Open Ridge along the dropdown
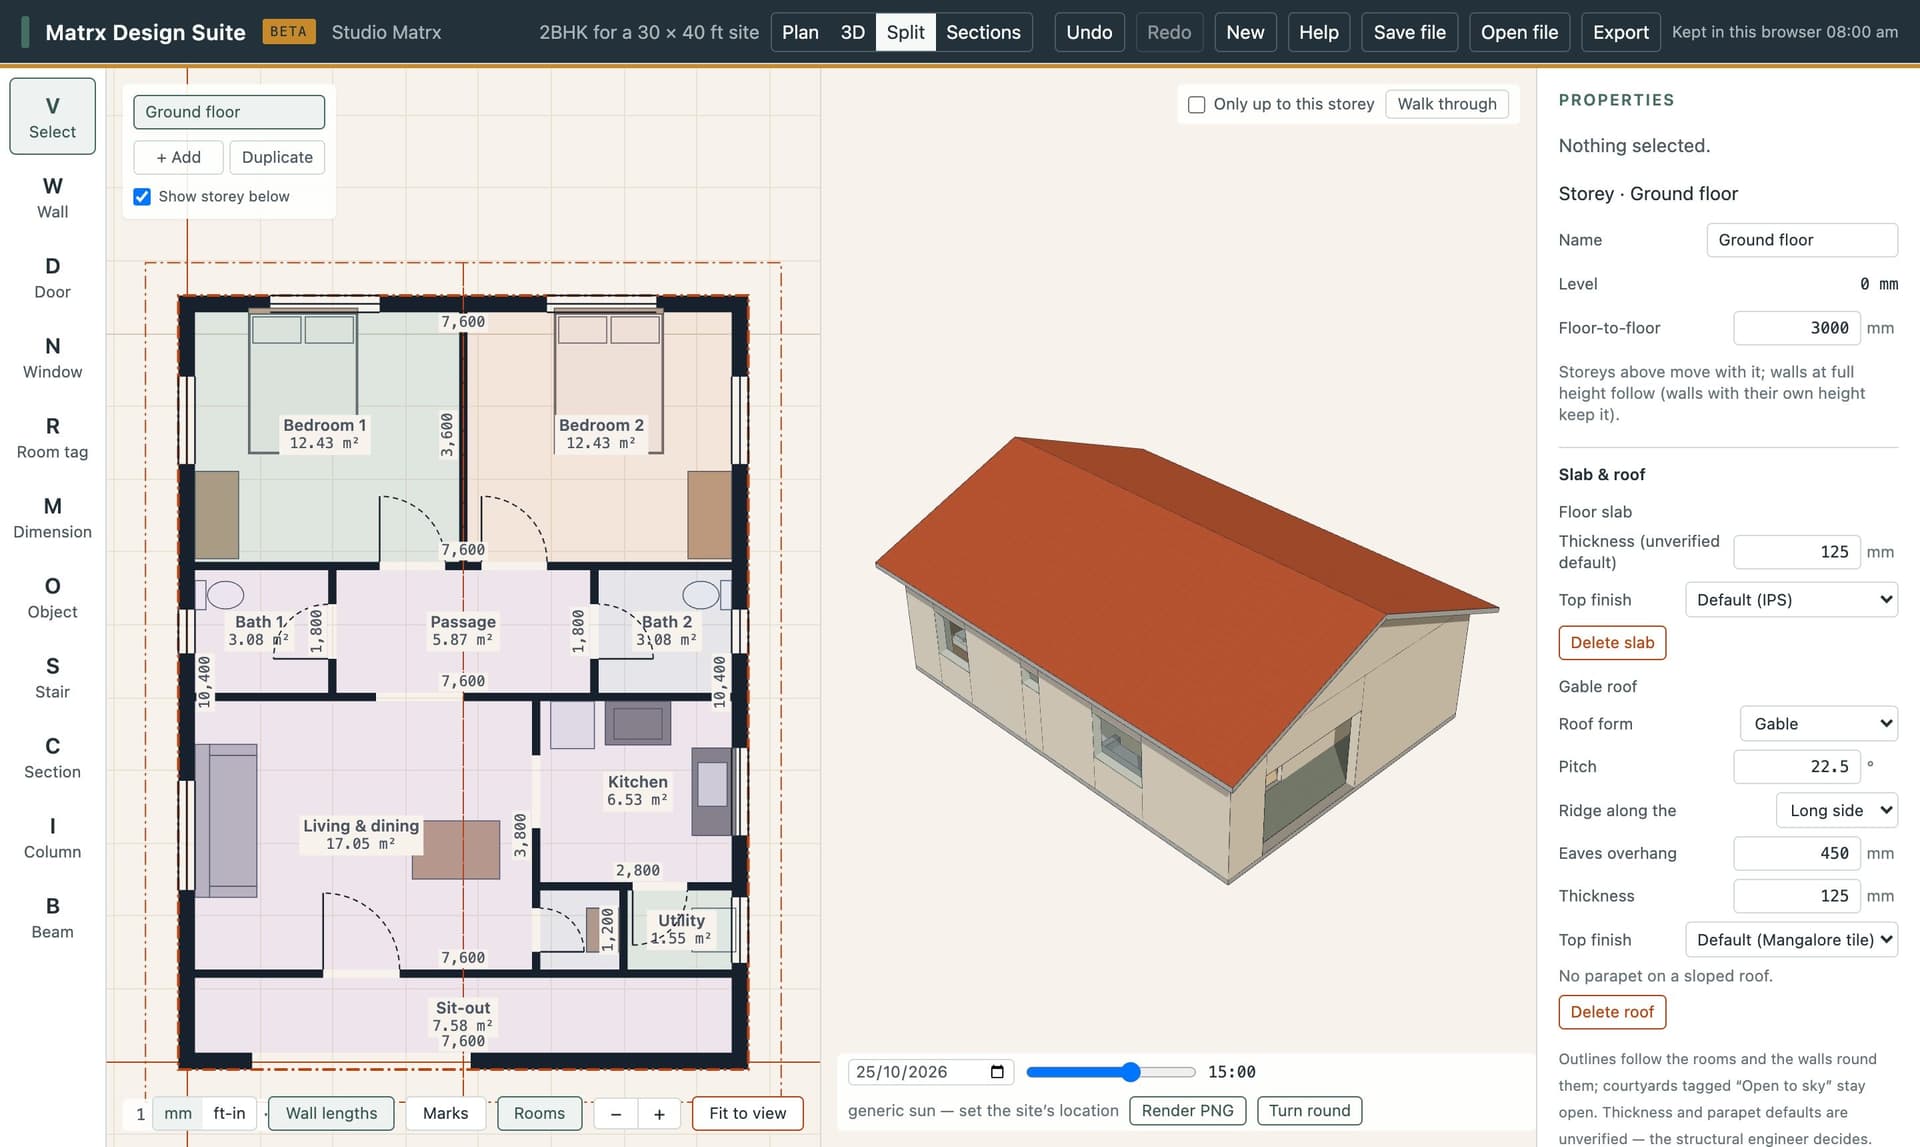 (x=1837, y=810)
